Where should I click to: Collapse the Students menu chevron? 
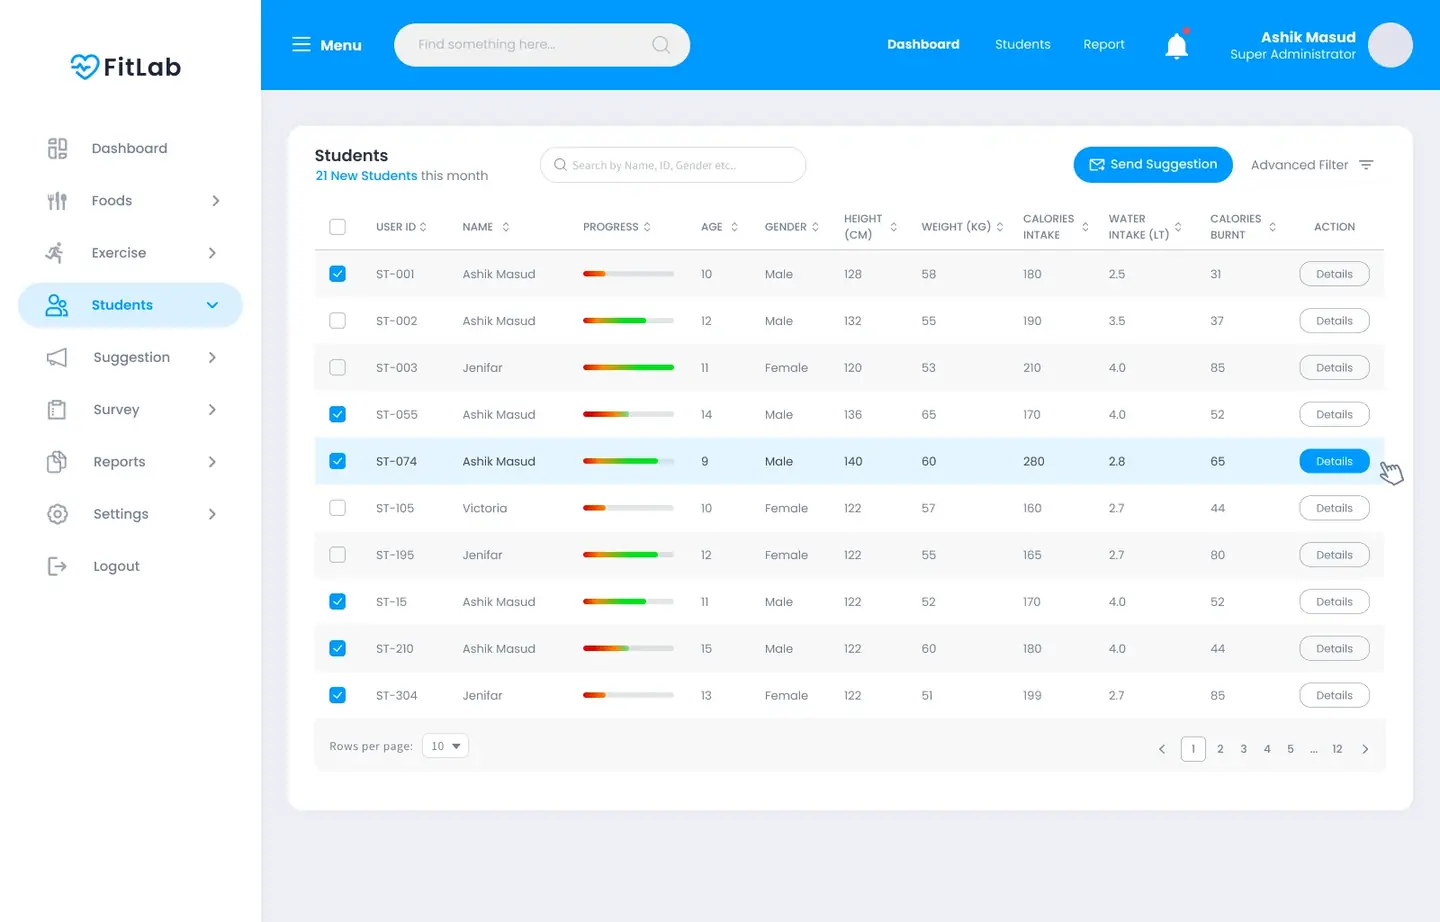212,305
